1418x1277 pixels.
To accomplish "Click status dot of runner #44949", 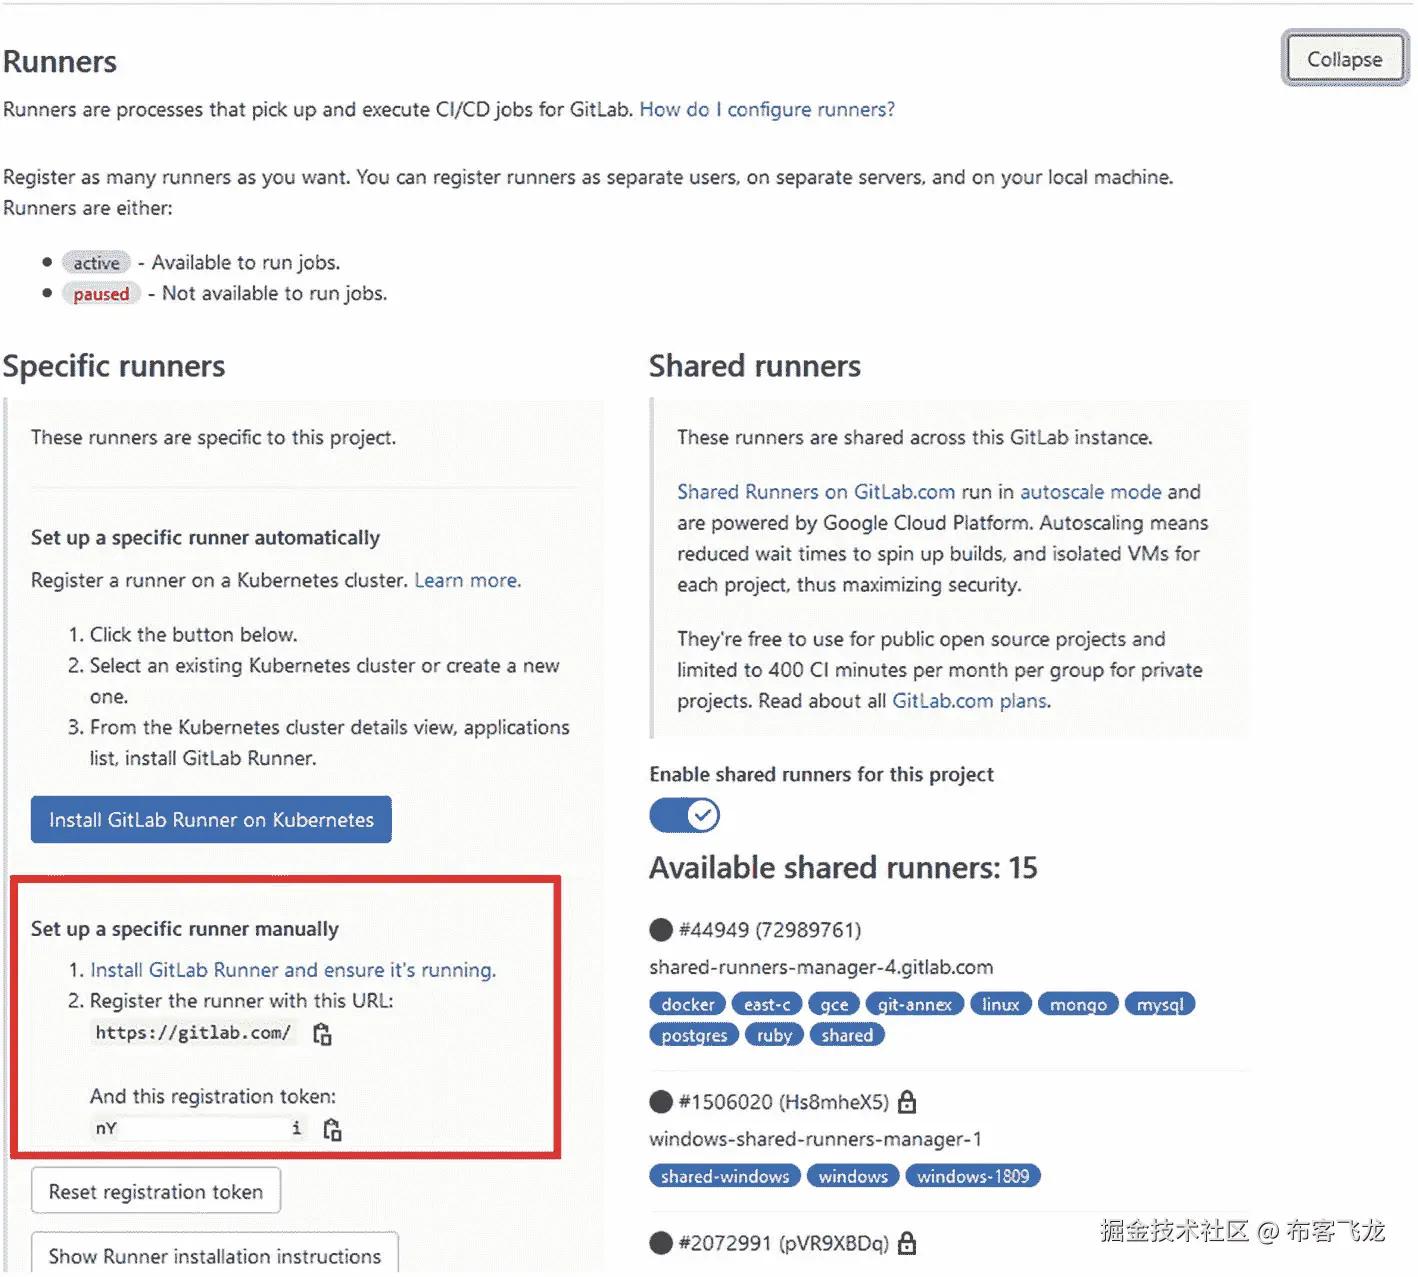I will coord(661,930).
